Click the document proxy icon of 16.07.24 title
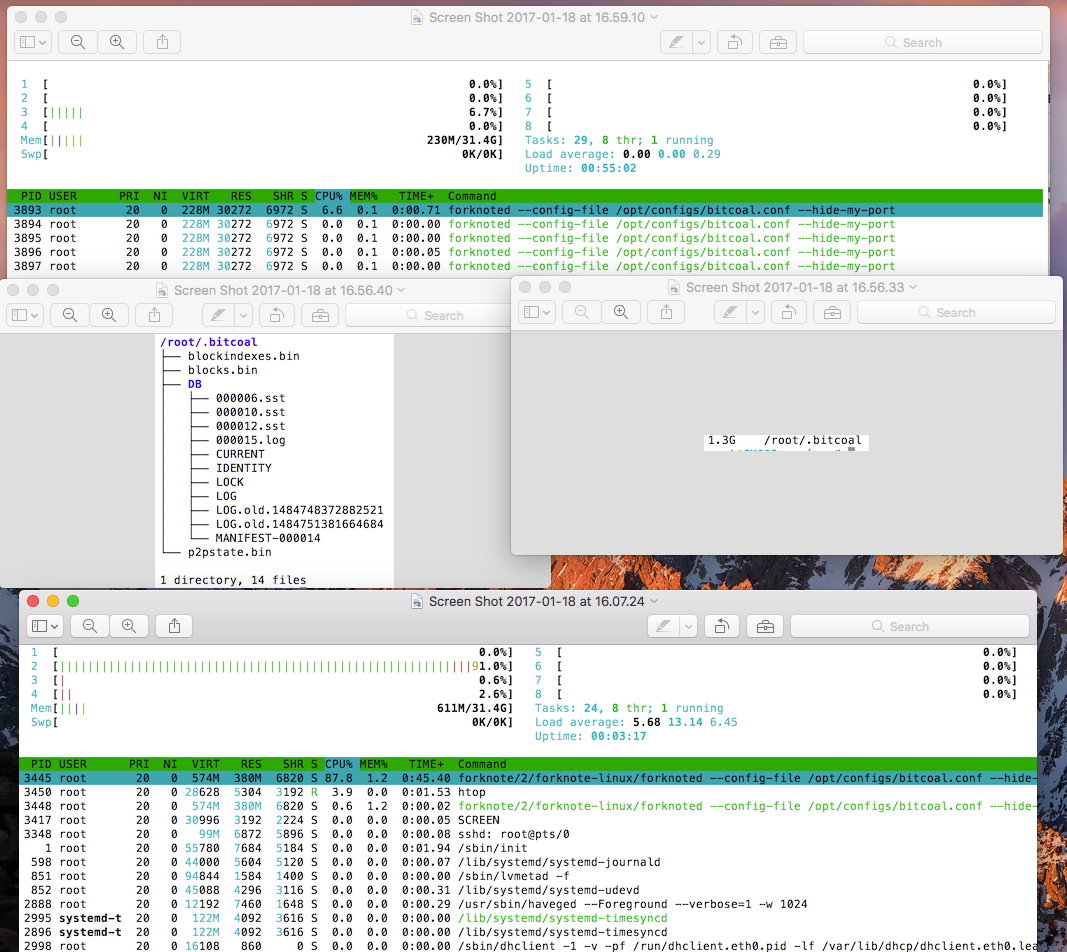Viewport: 1067px width, 952px height. 417,601
